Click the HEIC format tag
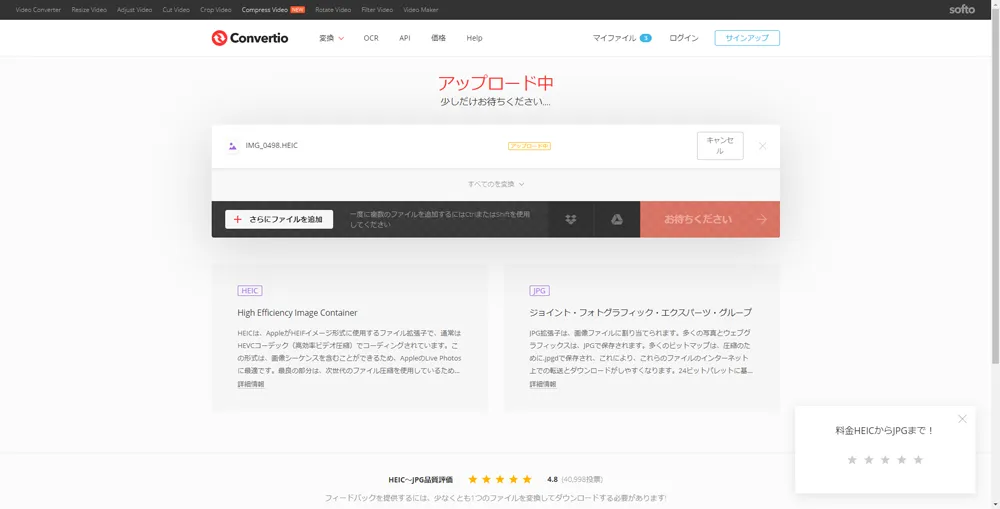Viewport: 1000px width, 509px height. 250,291
